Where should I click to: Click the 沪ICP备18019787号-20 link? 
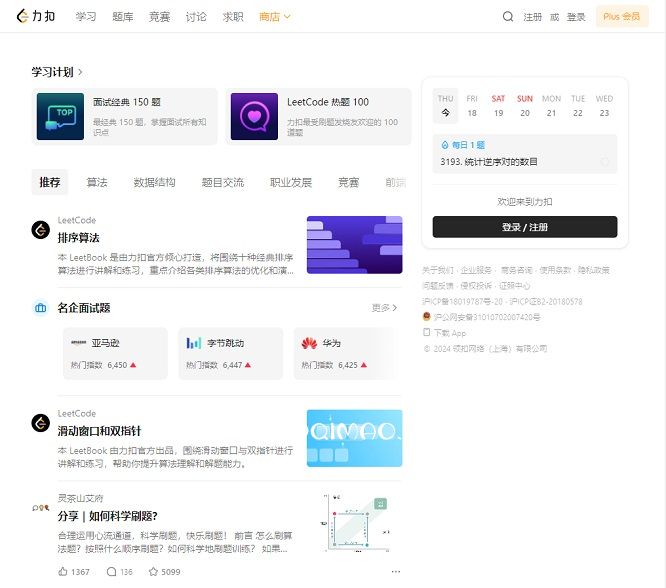[462, 301]
